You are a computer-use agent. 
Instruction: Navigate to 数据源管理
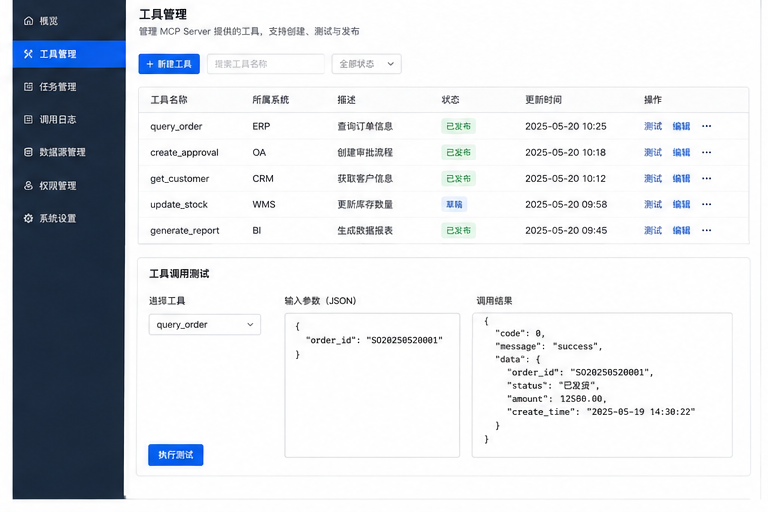(x=69, y=152)
